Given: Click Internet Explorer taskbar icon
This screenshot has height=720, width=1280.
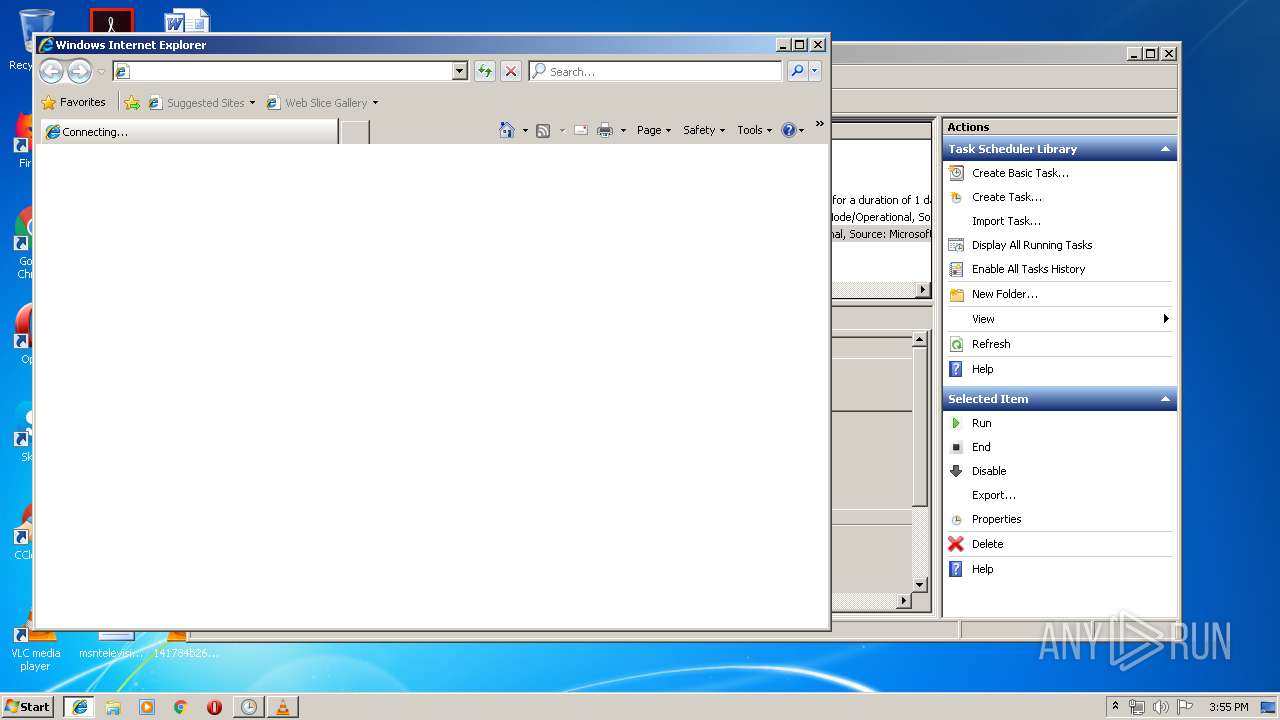Looking at the screenshot, I should 79,707.
